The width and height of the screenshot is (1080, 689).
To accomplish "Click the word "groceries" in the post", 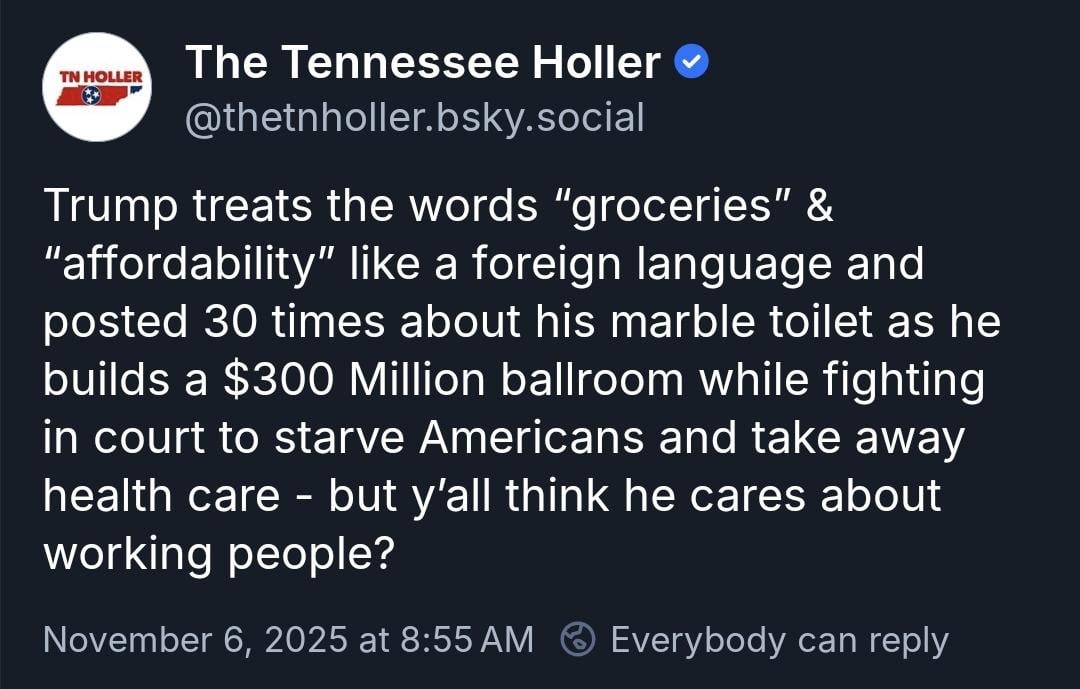I will pos(669,207).
